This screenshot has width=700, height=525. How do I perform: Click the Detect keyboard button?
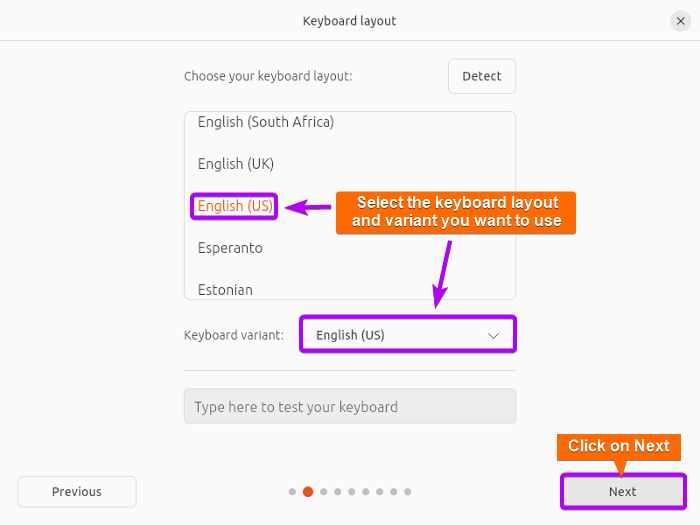pos(482,76)
